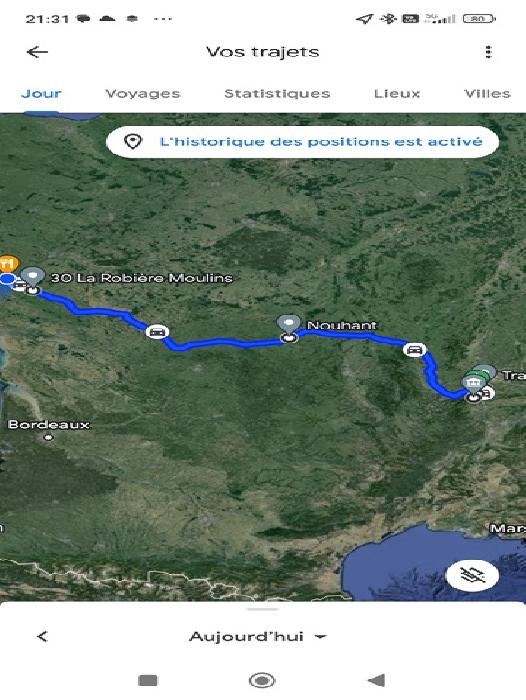Go to the Villes tab
526x700 pixels.
(x=487, y=94)
